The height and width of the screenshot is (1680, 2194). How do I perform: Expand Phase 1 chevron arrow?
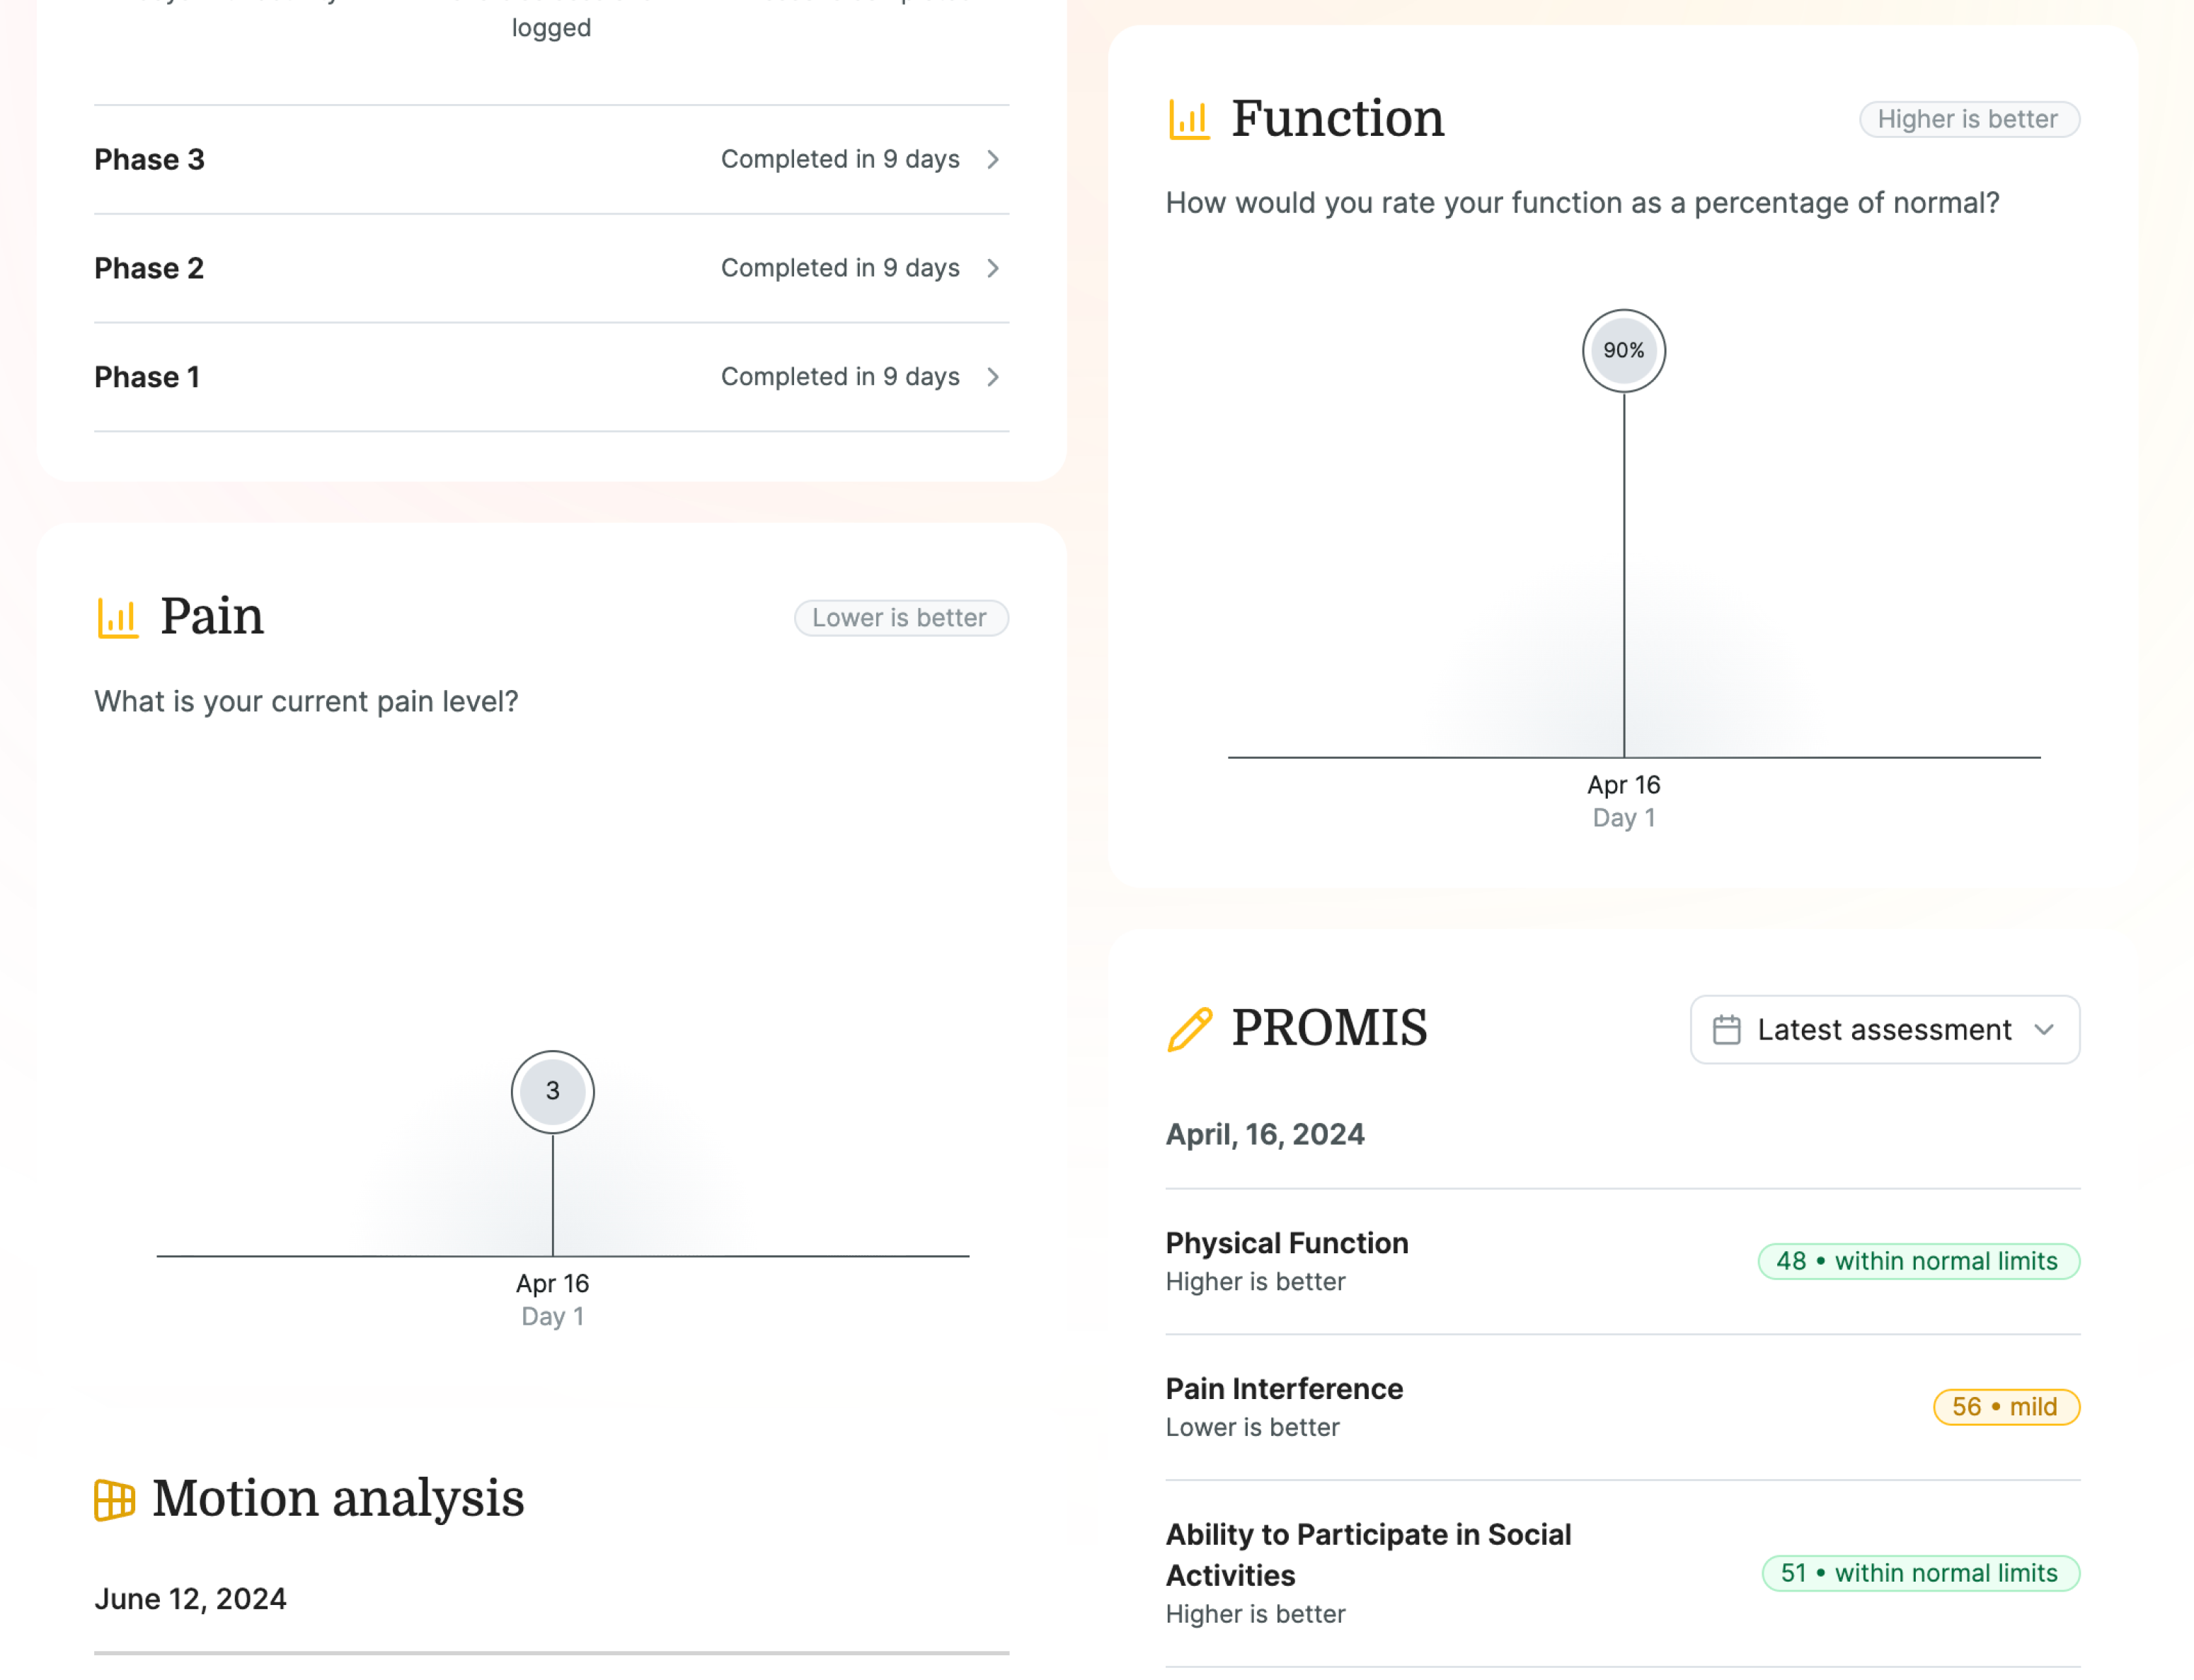[x=993, y=377]
